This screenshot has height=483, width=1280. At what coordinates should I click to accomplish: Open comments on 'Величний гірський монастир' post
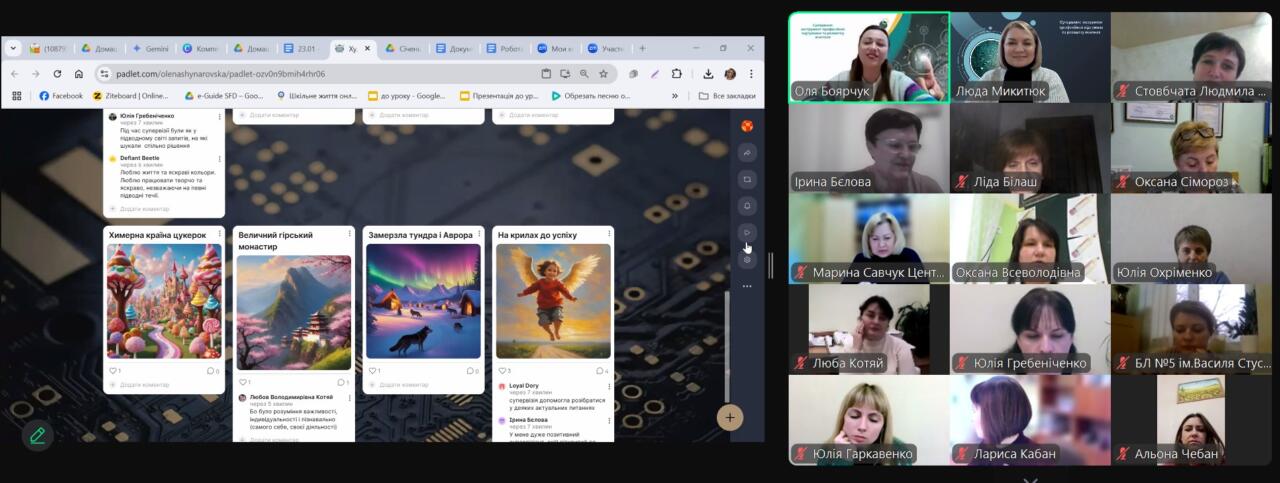(x=342, y=382)
